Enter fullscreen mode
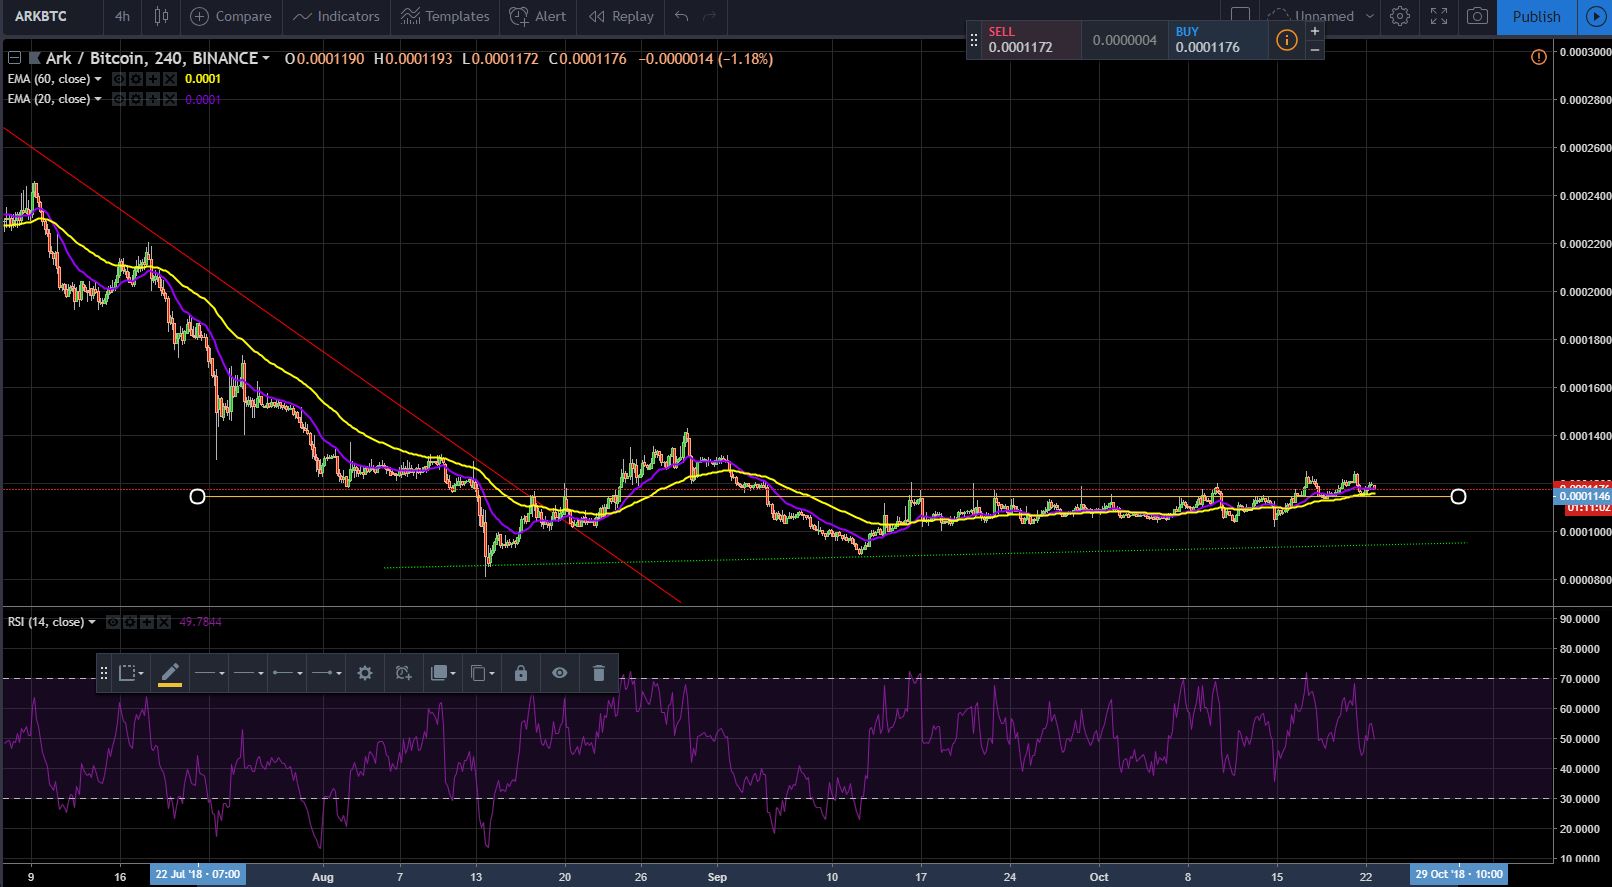Screen dimensions: 1612x887 click(x=1439, y=16)
